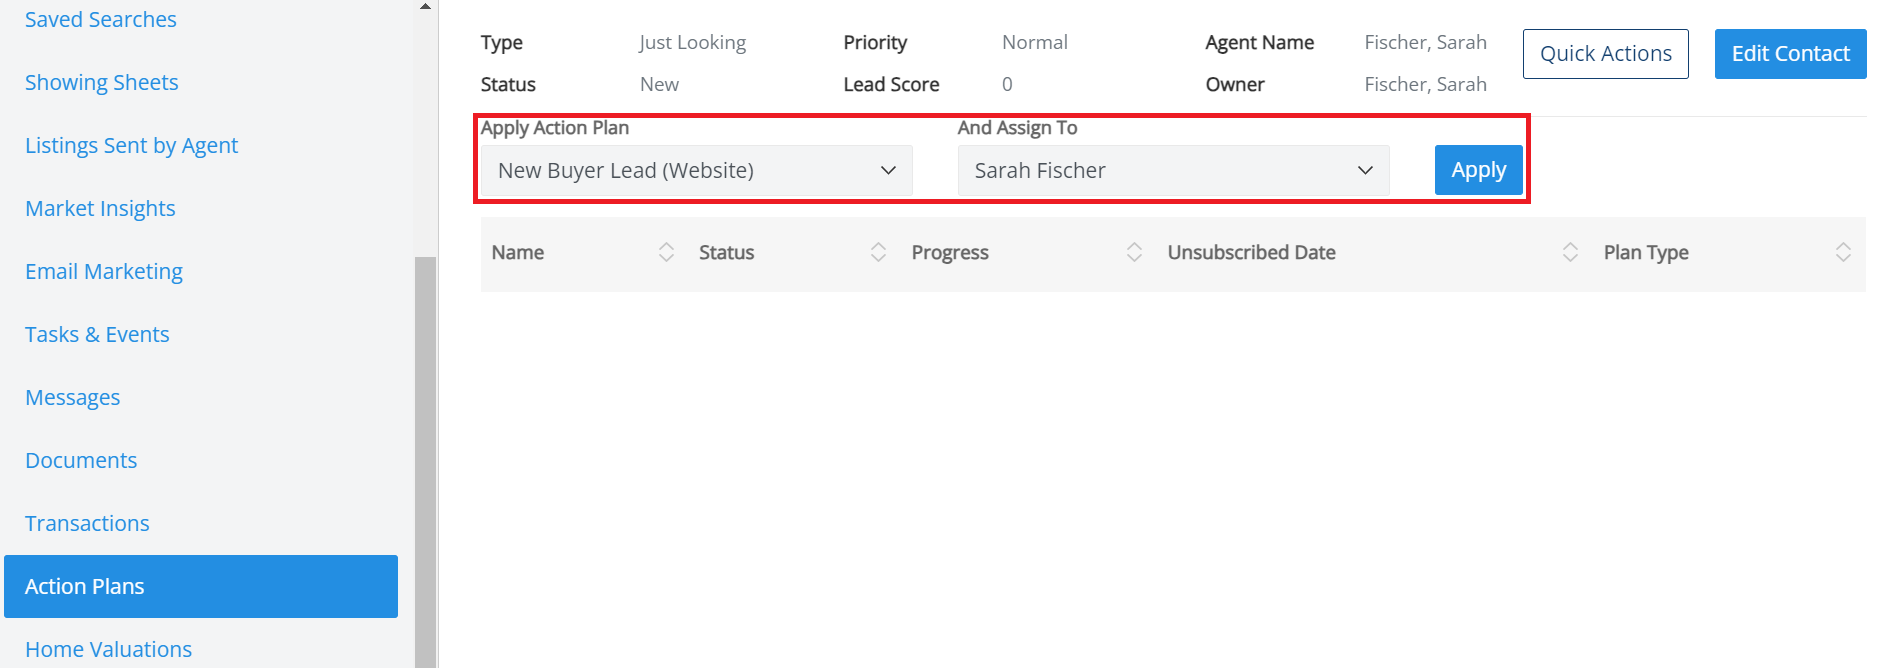
Task: Click the Apply button
Action: [1478, 170]
